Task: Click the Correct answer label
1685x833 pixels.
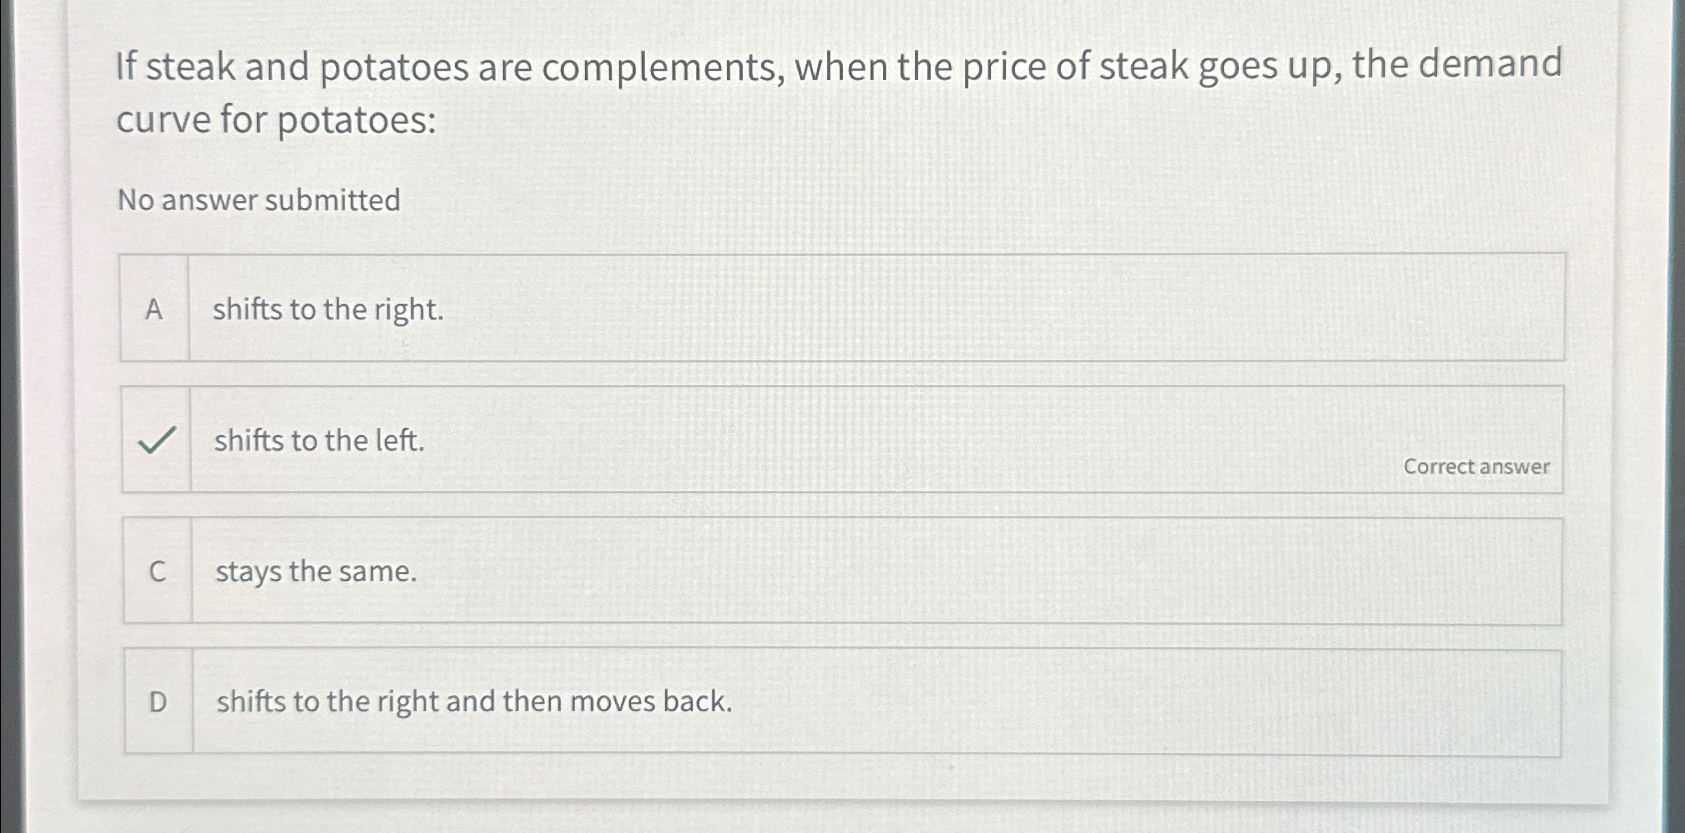Action: (x=1475, y=466)
